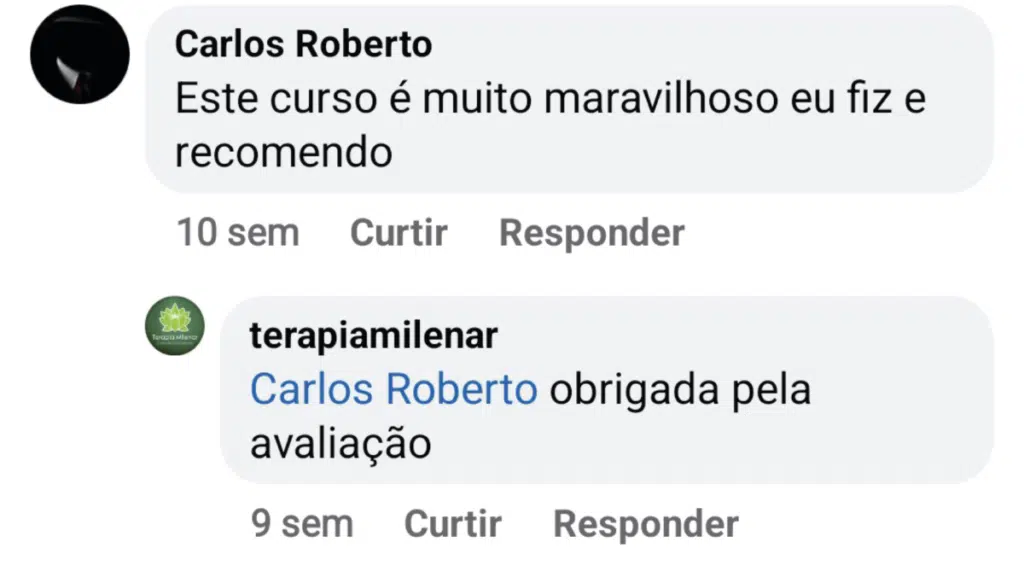This screenshot has width=1024, height=577.
Task: Follow the blue Carlos Roberto mention
Action: click(x=393, y=390)
